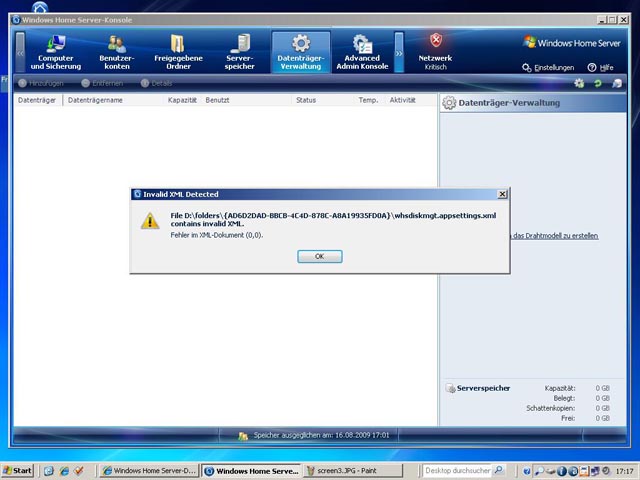The width and height of the screenshot is (640, 480).
Task: Open the Advanced Admin Konsole tab
Action: pos(362,52)
